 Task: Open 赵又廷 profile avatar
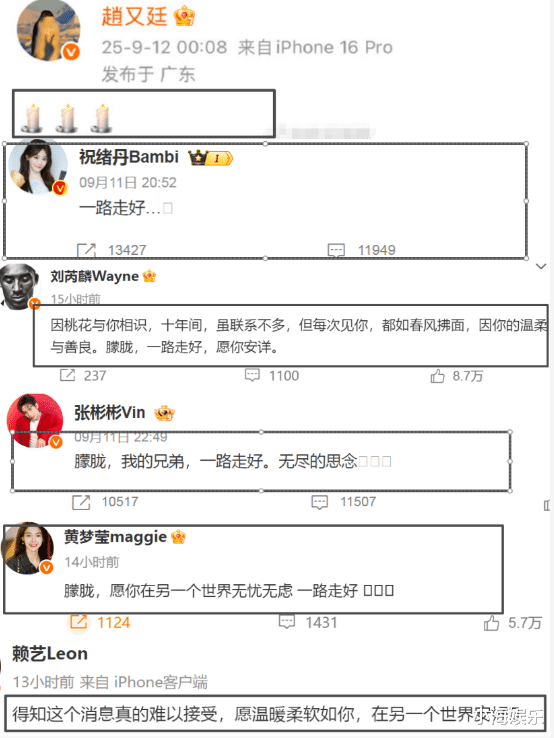48,31
